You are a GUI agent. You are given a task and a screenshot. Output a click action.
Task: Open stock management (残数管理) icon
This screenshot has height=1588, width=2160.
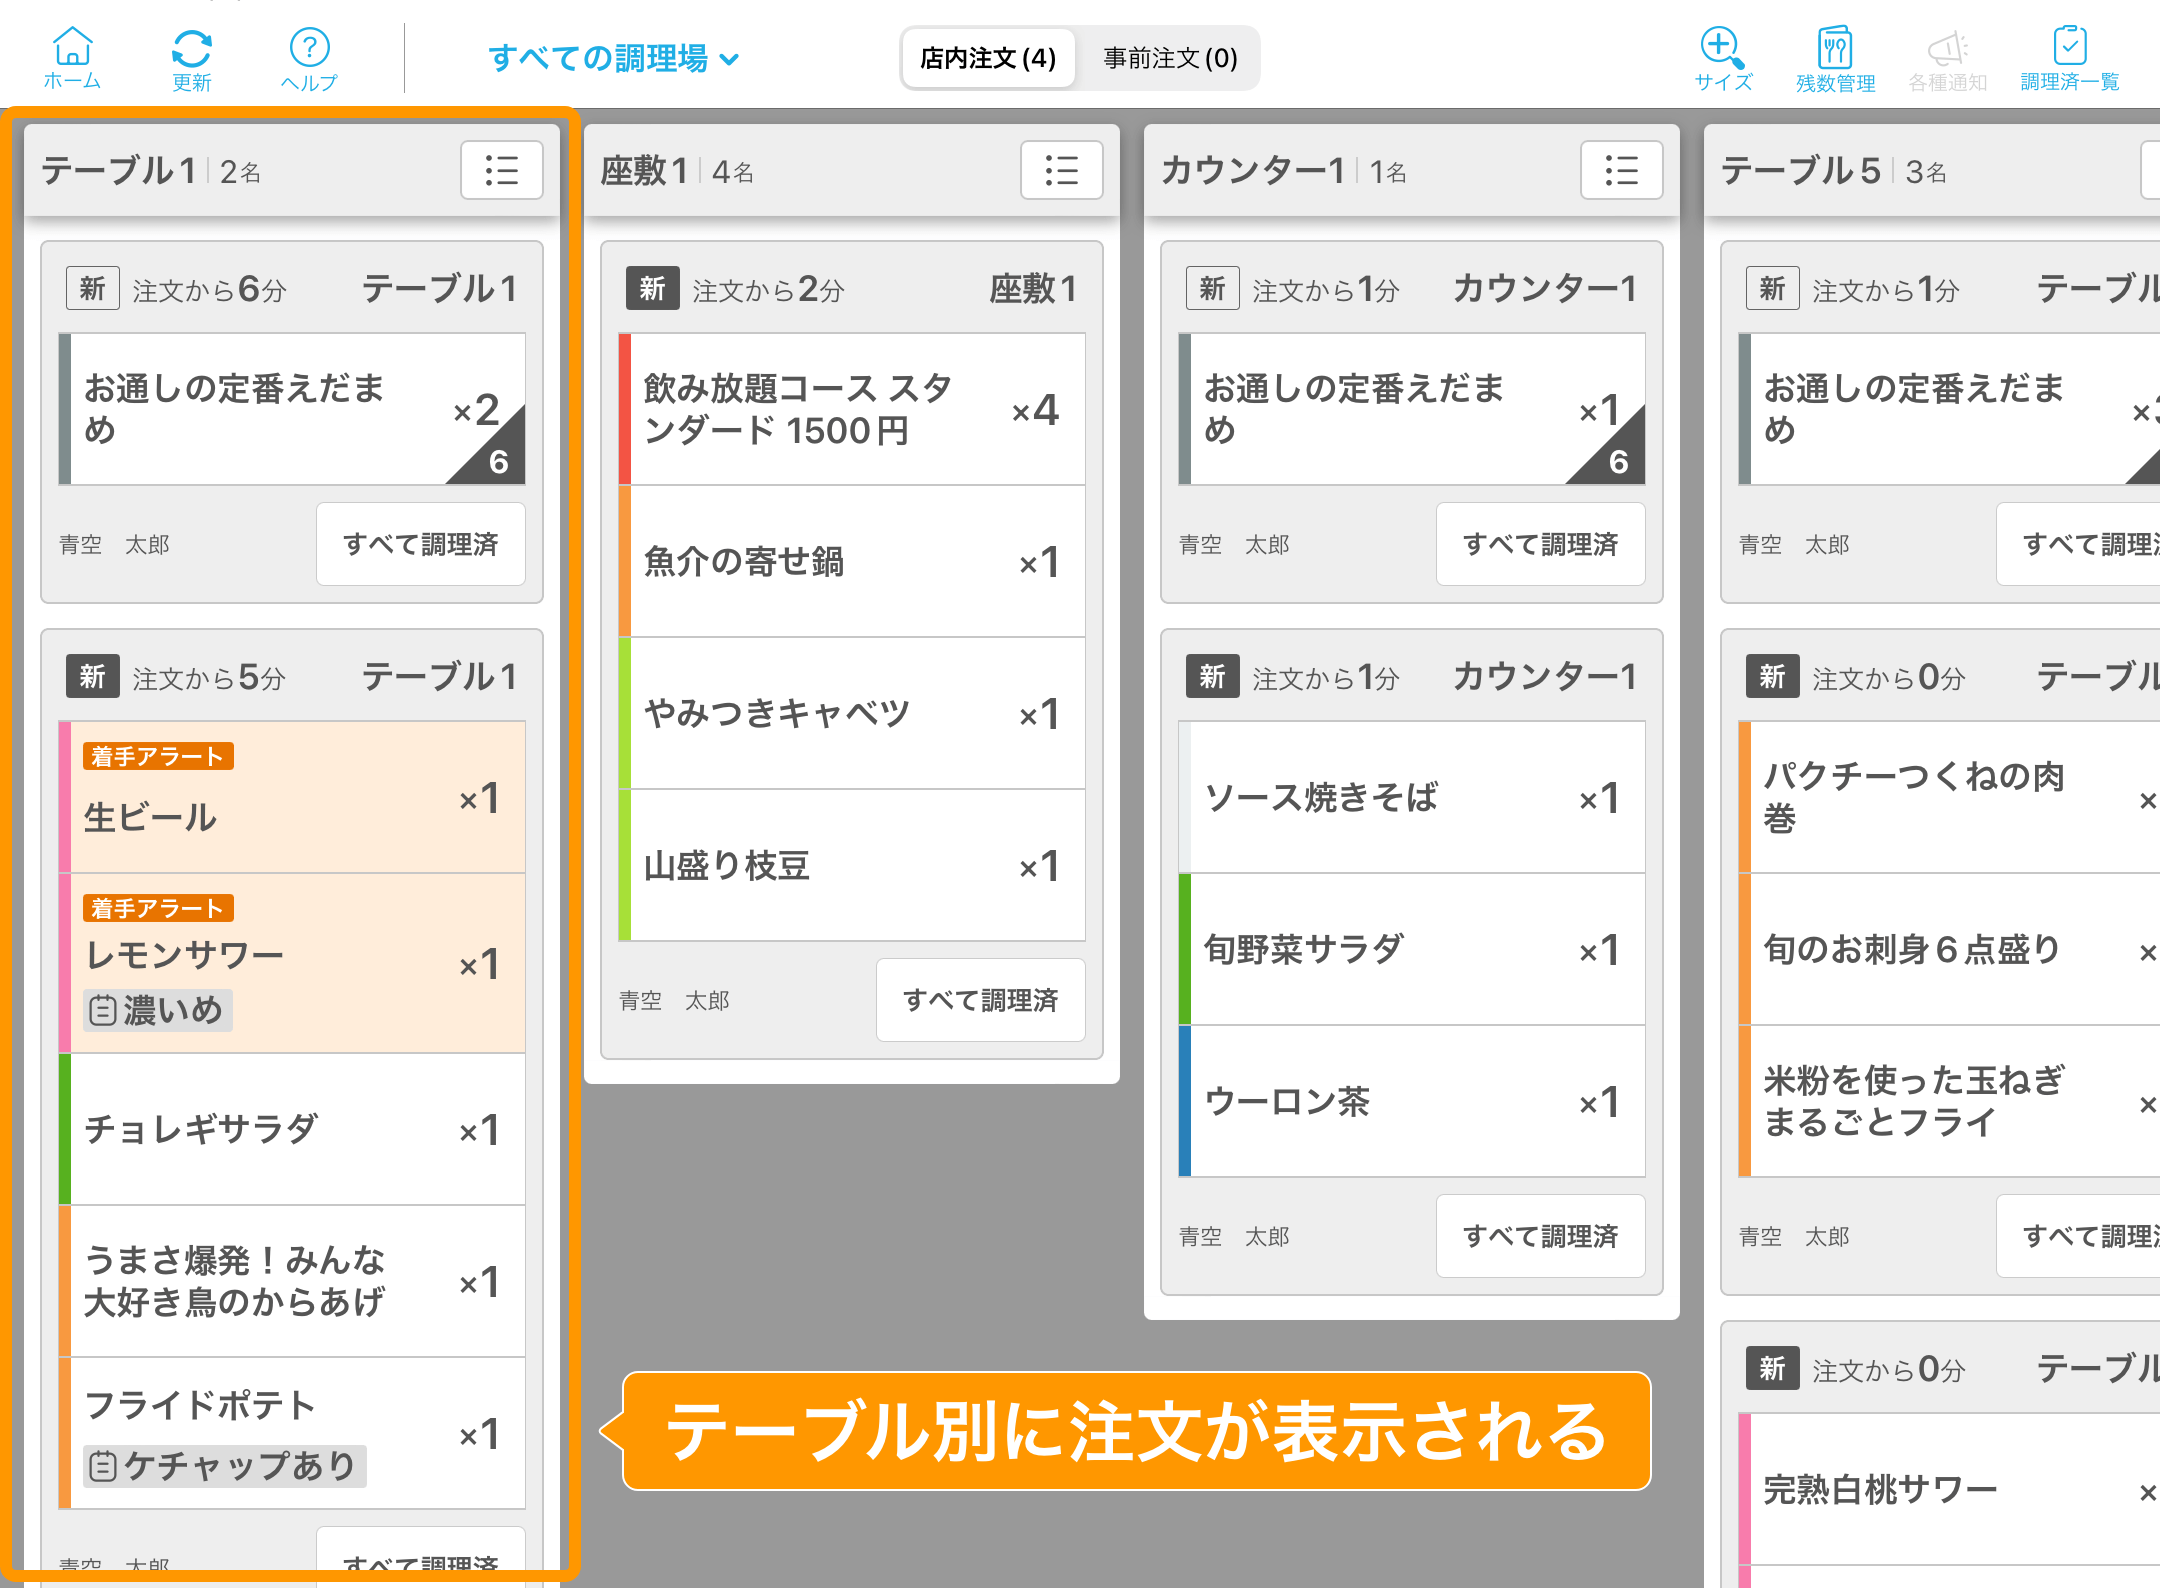1835,58
